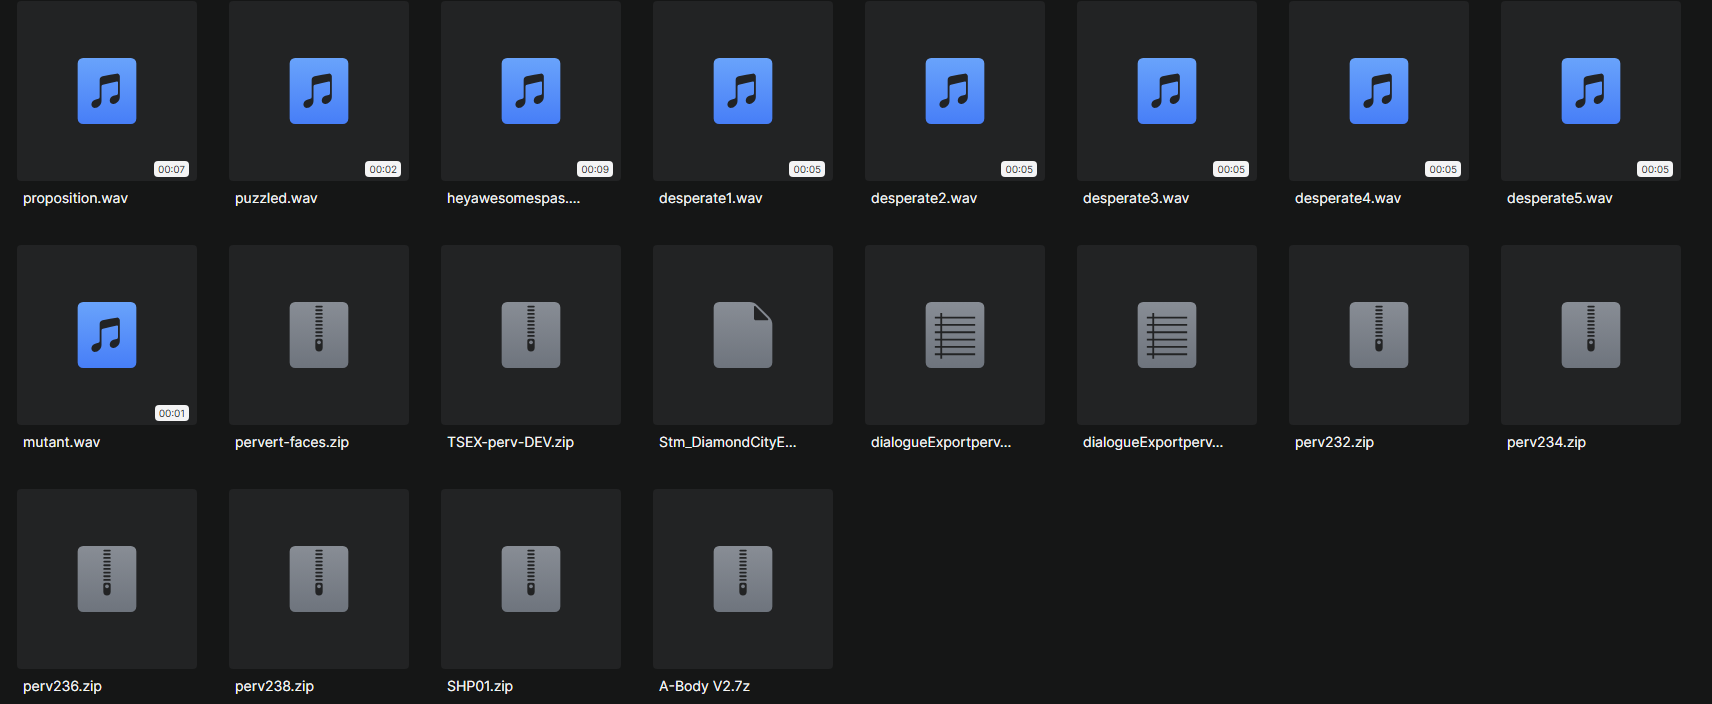The height and width of the screenshot is (704, 1712).
Task: Select the TSEX-perv-DEV.zip archive icon
Action: tap(531, 335)
